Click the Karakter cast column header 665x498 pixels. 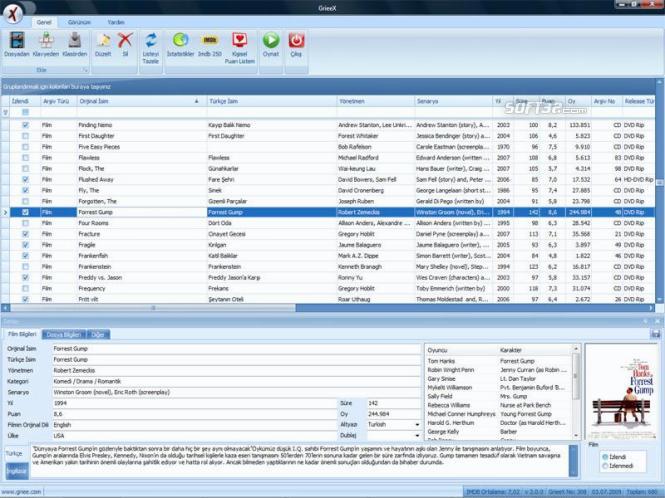click(x=535, y=350)
